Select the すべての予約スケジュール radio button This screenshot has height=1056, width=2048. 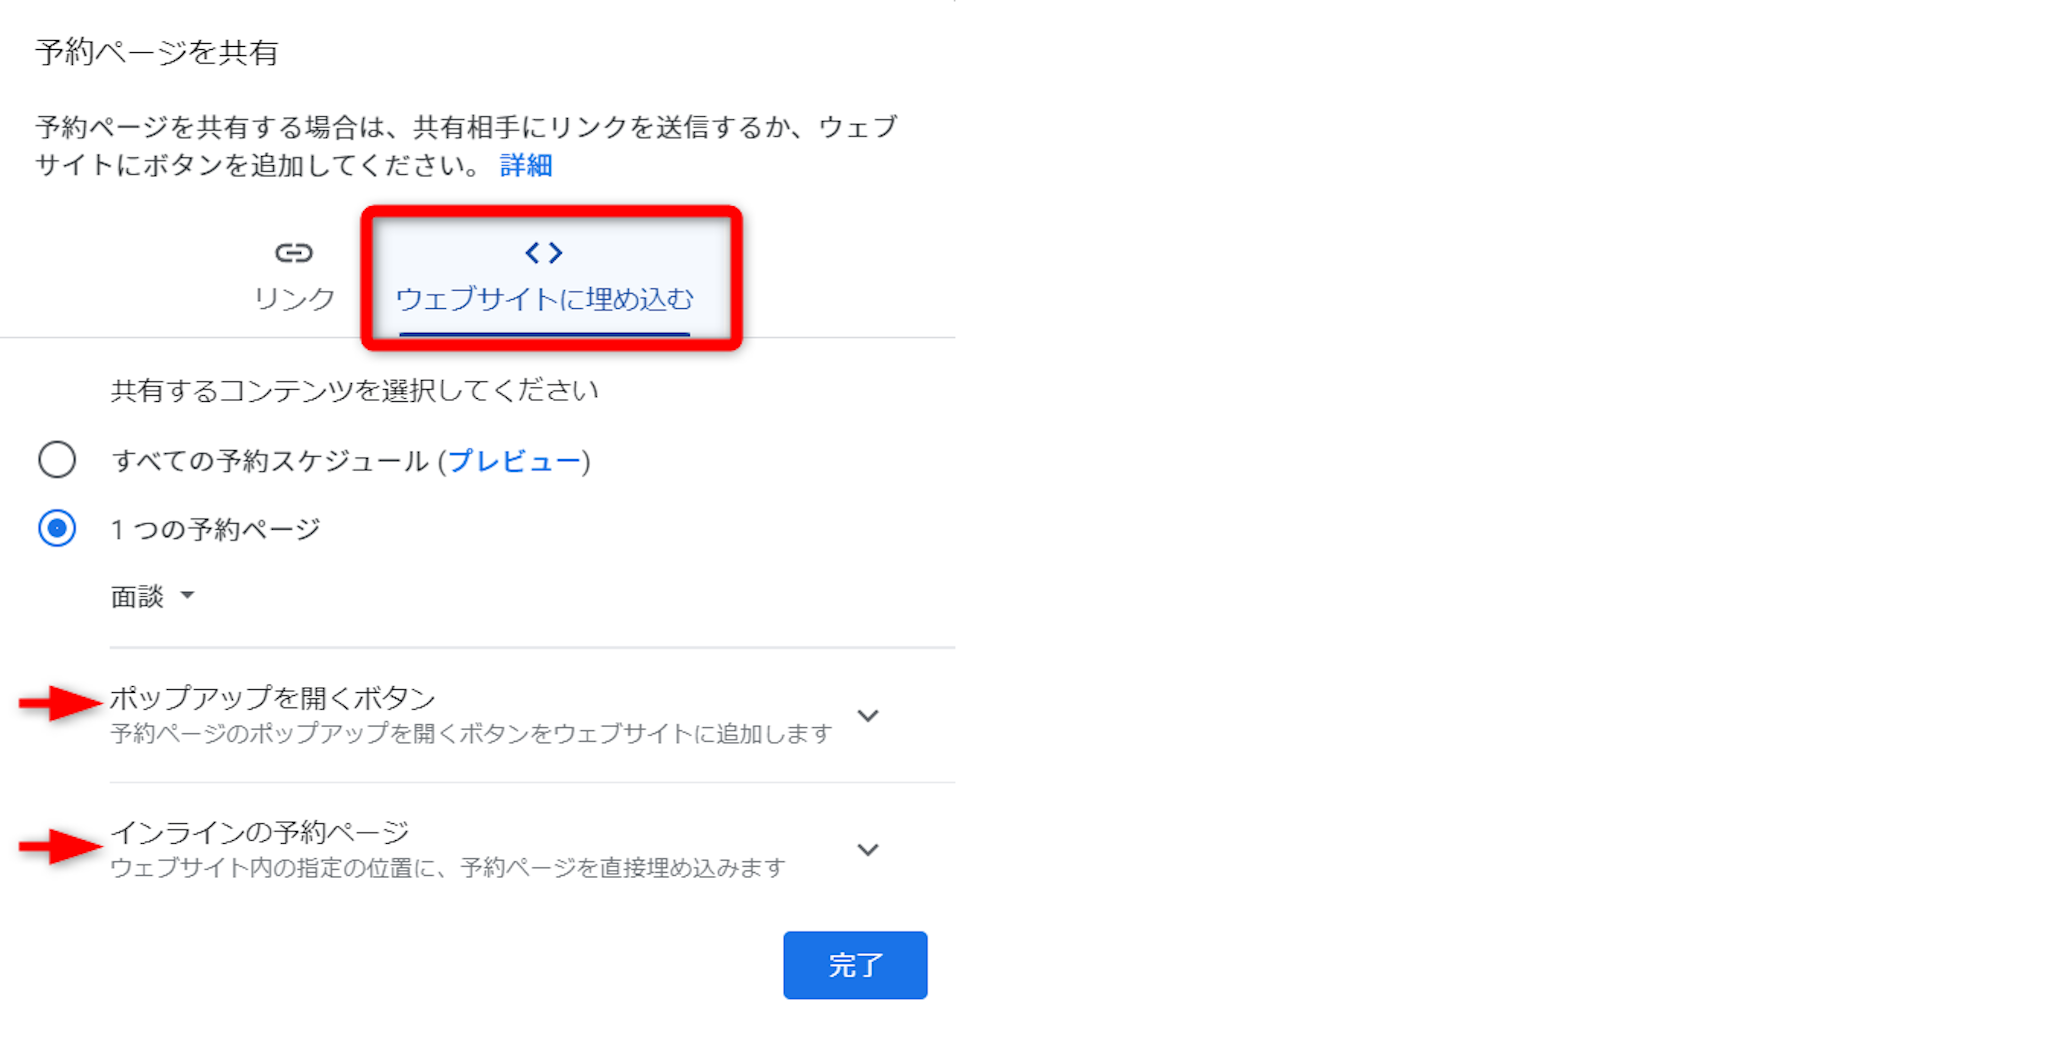tap(57, 460)
